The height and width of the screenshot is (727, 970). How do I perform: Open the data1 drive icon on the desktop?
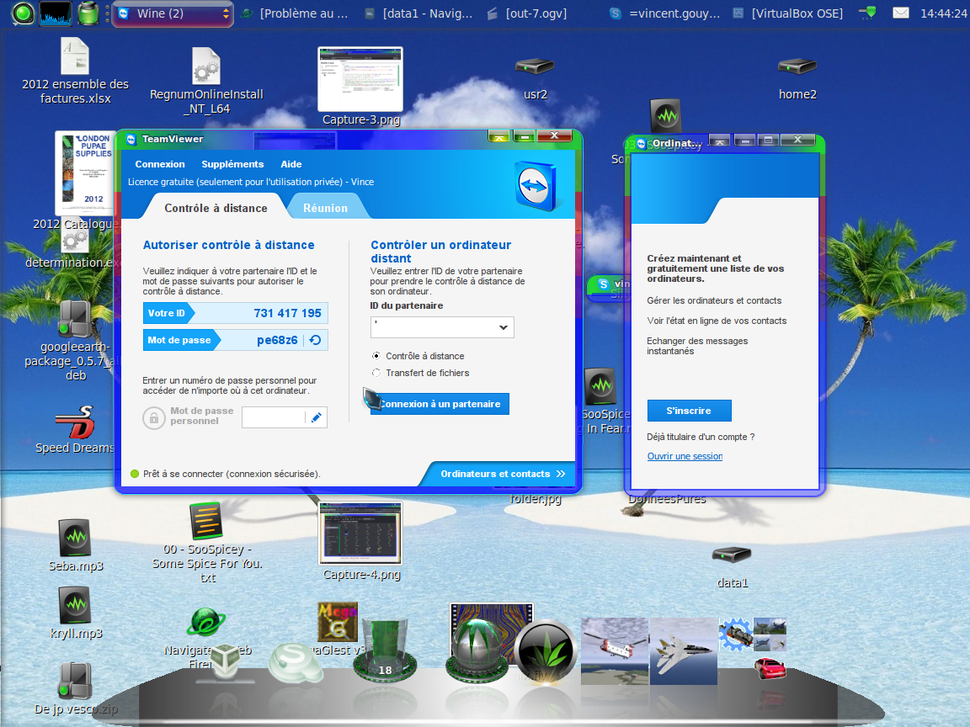click(732, 554)
